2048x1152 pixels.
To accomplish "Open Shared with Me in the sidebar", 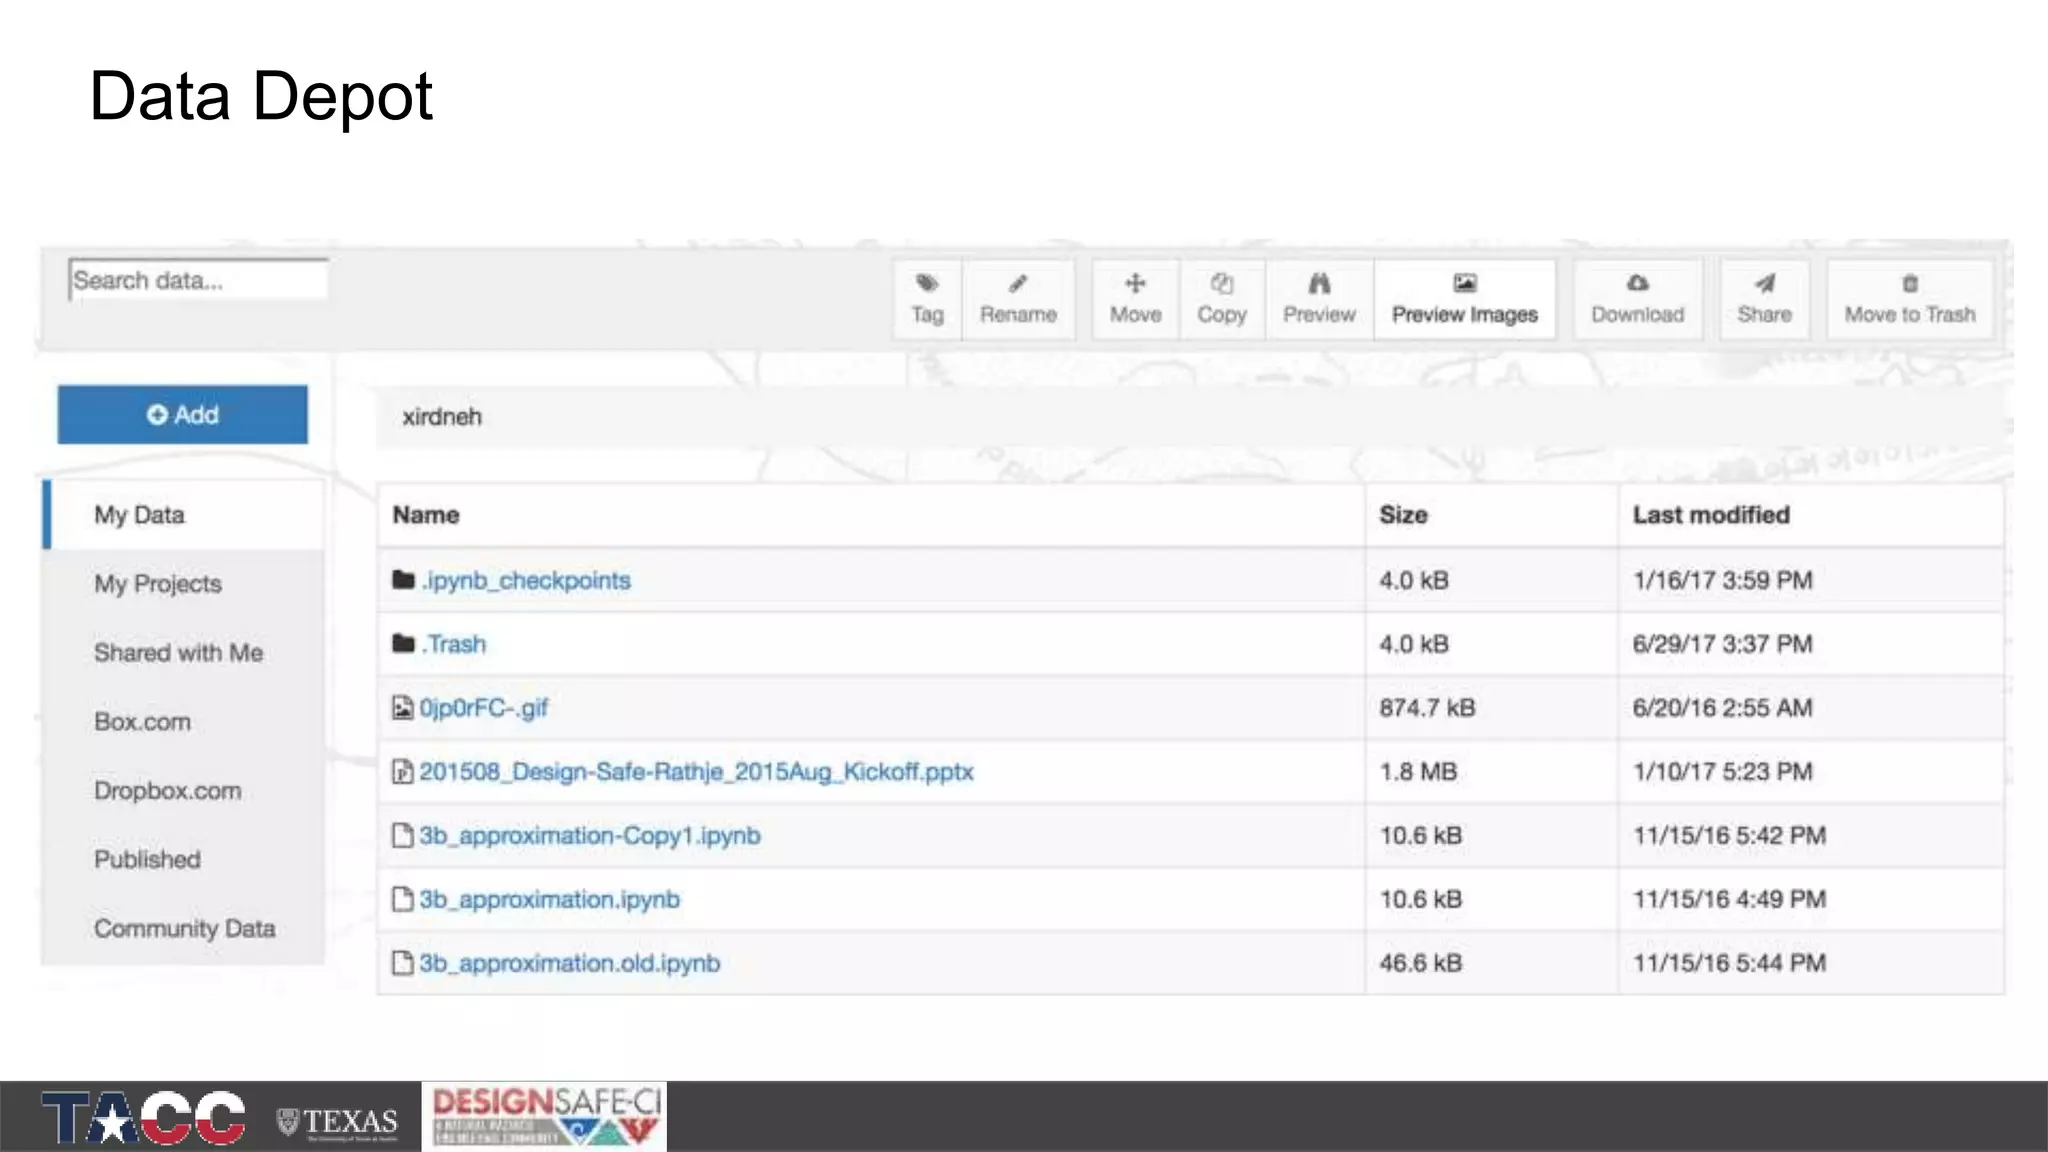I will [178, 653].
